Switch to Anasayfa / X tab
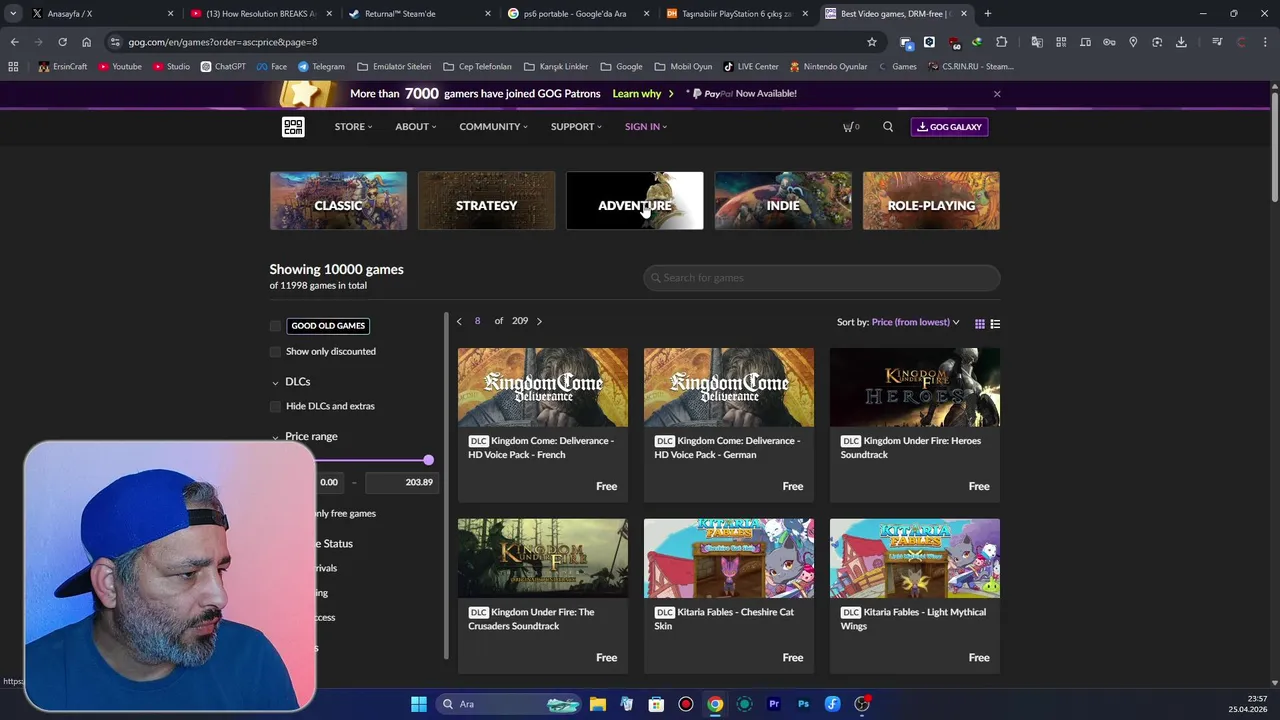 click(100, 14)
